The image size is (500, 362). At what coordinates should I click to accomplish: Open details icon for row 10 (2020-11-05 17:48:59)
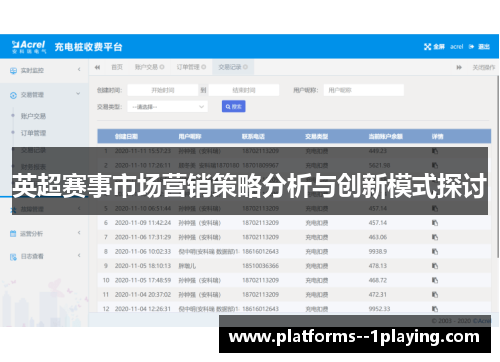click(435, 280)
